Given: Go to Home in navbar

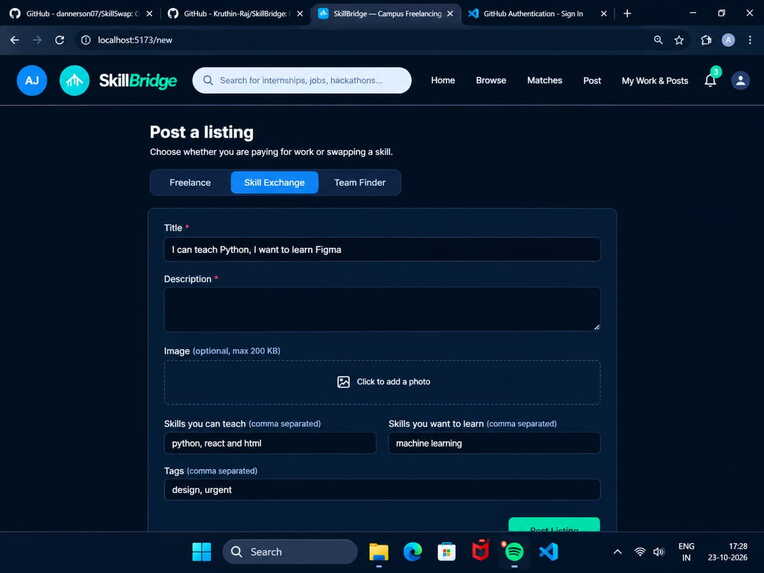Looking at the screenshot, I should point(443,80).
